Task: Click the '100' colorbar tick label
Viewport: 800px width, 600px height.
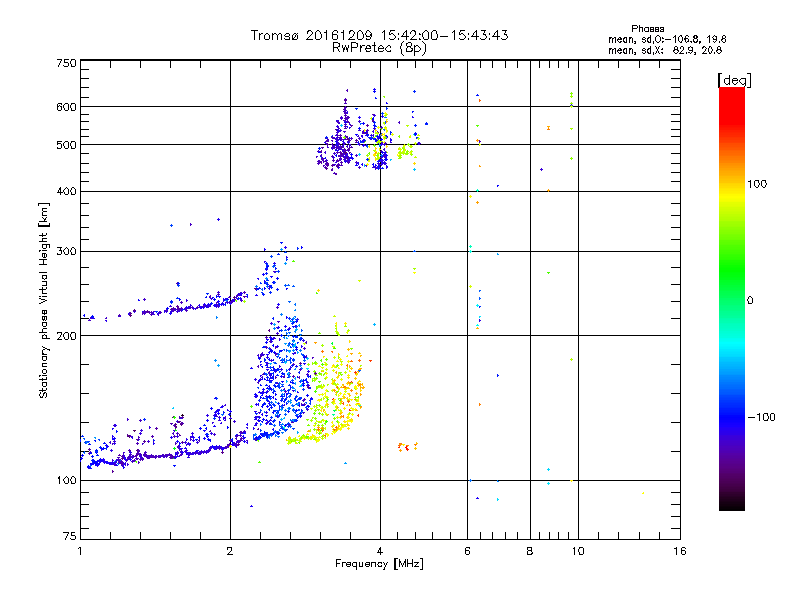Action: click(757, 184)
